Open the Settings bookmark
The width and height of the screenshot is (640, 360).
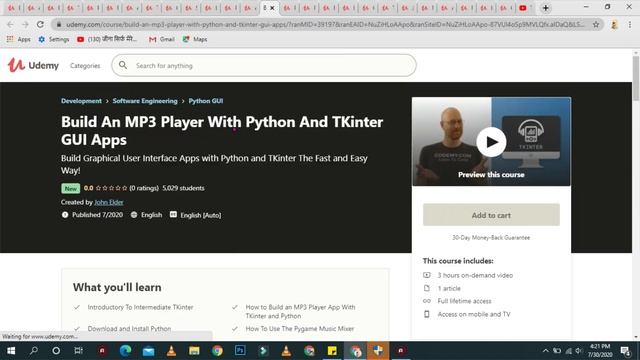pyautogui.click(x=53, y=39)
